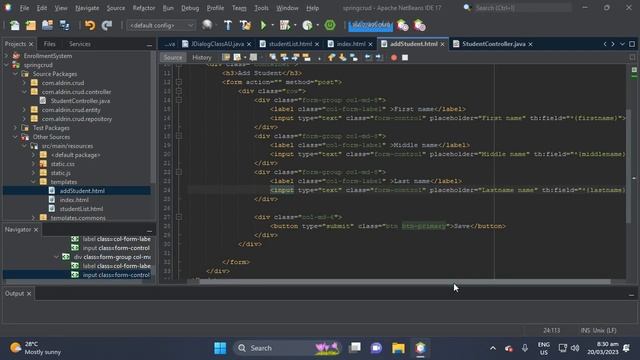640x360 pixels.
Task: Toggle code fold at line 18 div
Action: pos(179,136)
